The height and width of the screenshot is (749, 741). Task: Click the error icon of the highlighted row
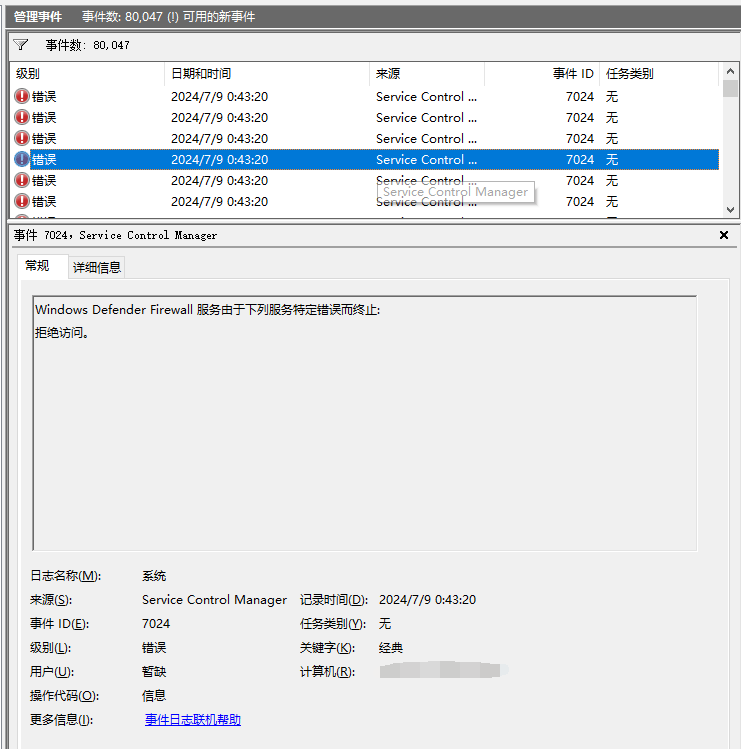coord(21,159)
